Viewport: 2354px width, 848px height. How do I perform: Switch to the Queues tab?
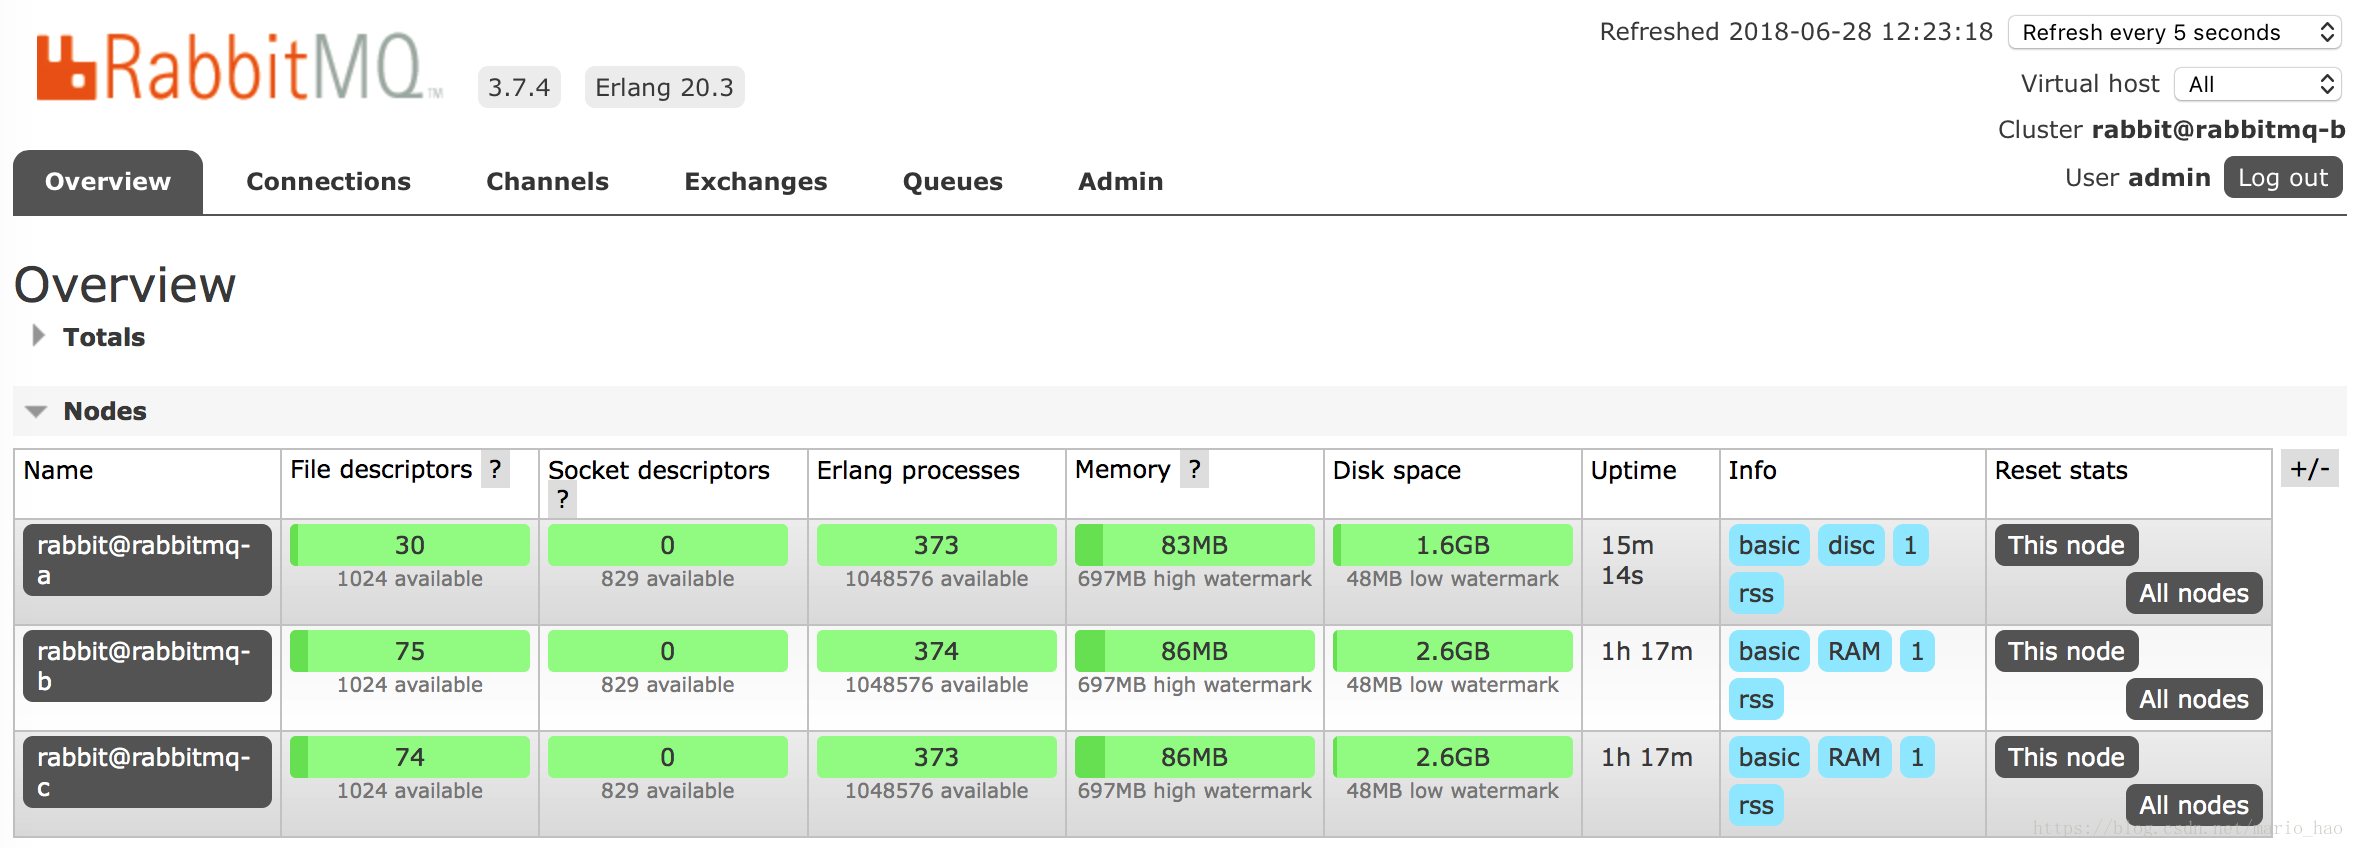(x=953, y=182)
